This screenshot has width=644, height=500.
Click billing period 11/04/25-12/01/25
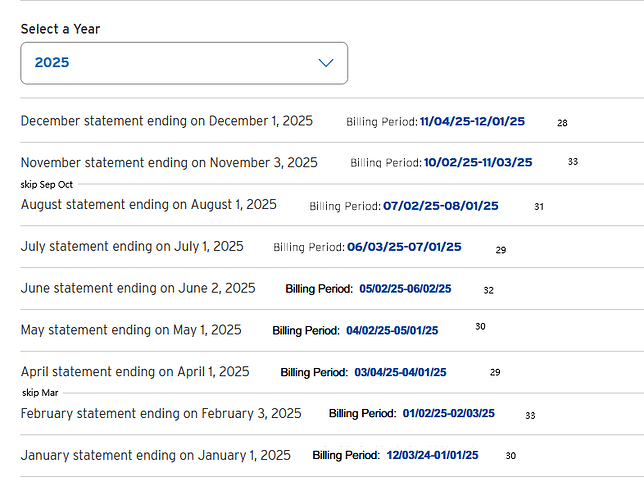coord(472,122)
